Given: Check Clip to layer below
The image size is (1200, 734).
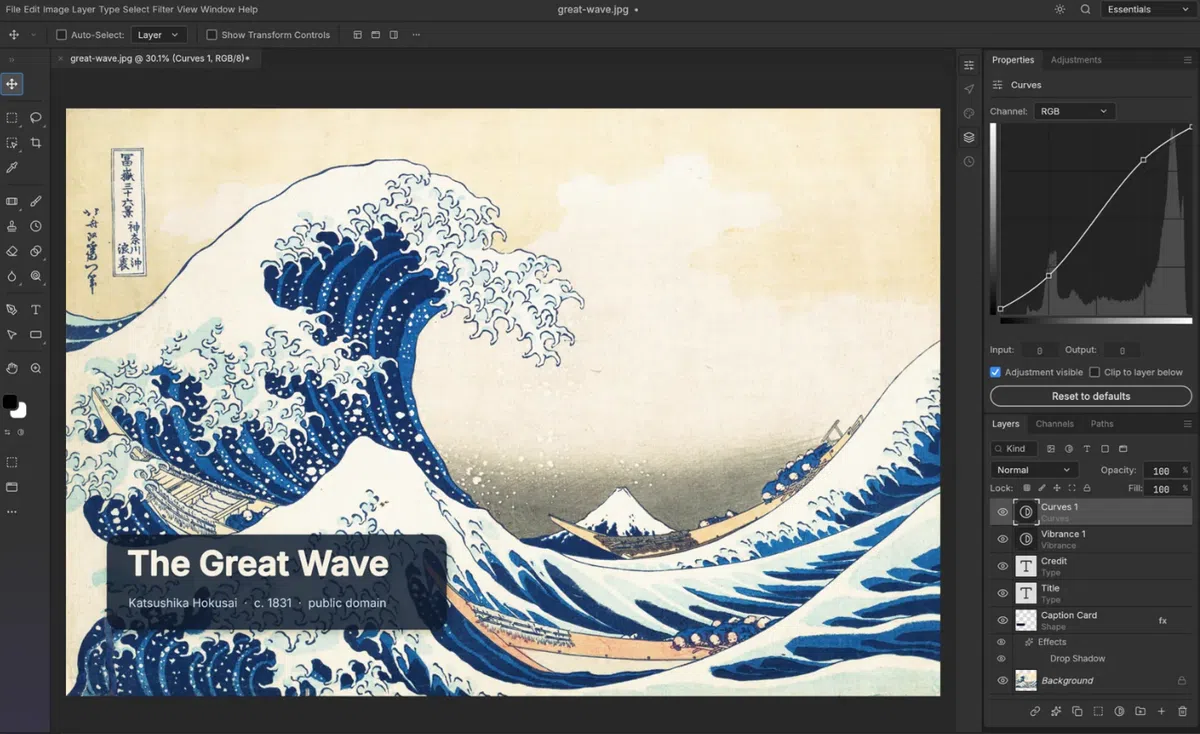Looking at the screenshot, I should (x=1095, y=372).
